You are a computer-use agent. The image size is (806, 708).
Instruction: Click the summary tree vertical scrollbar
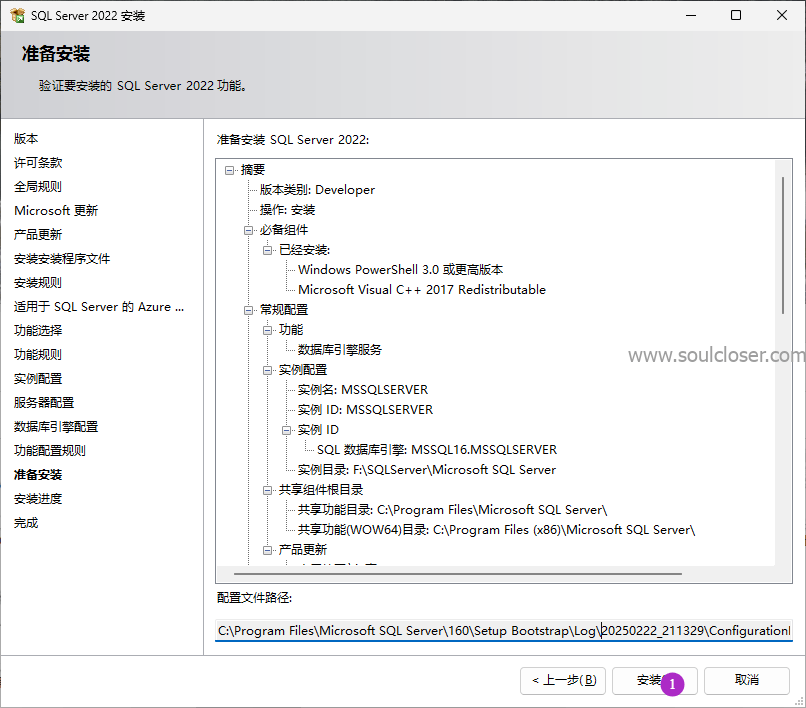783,245
